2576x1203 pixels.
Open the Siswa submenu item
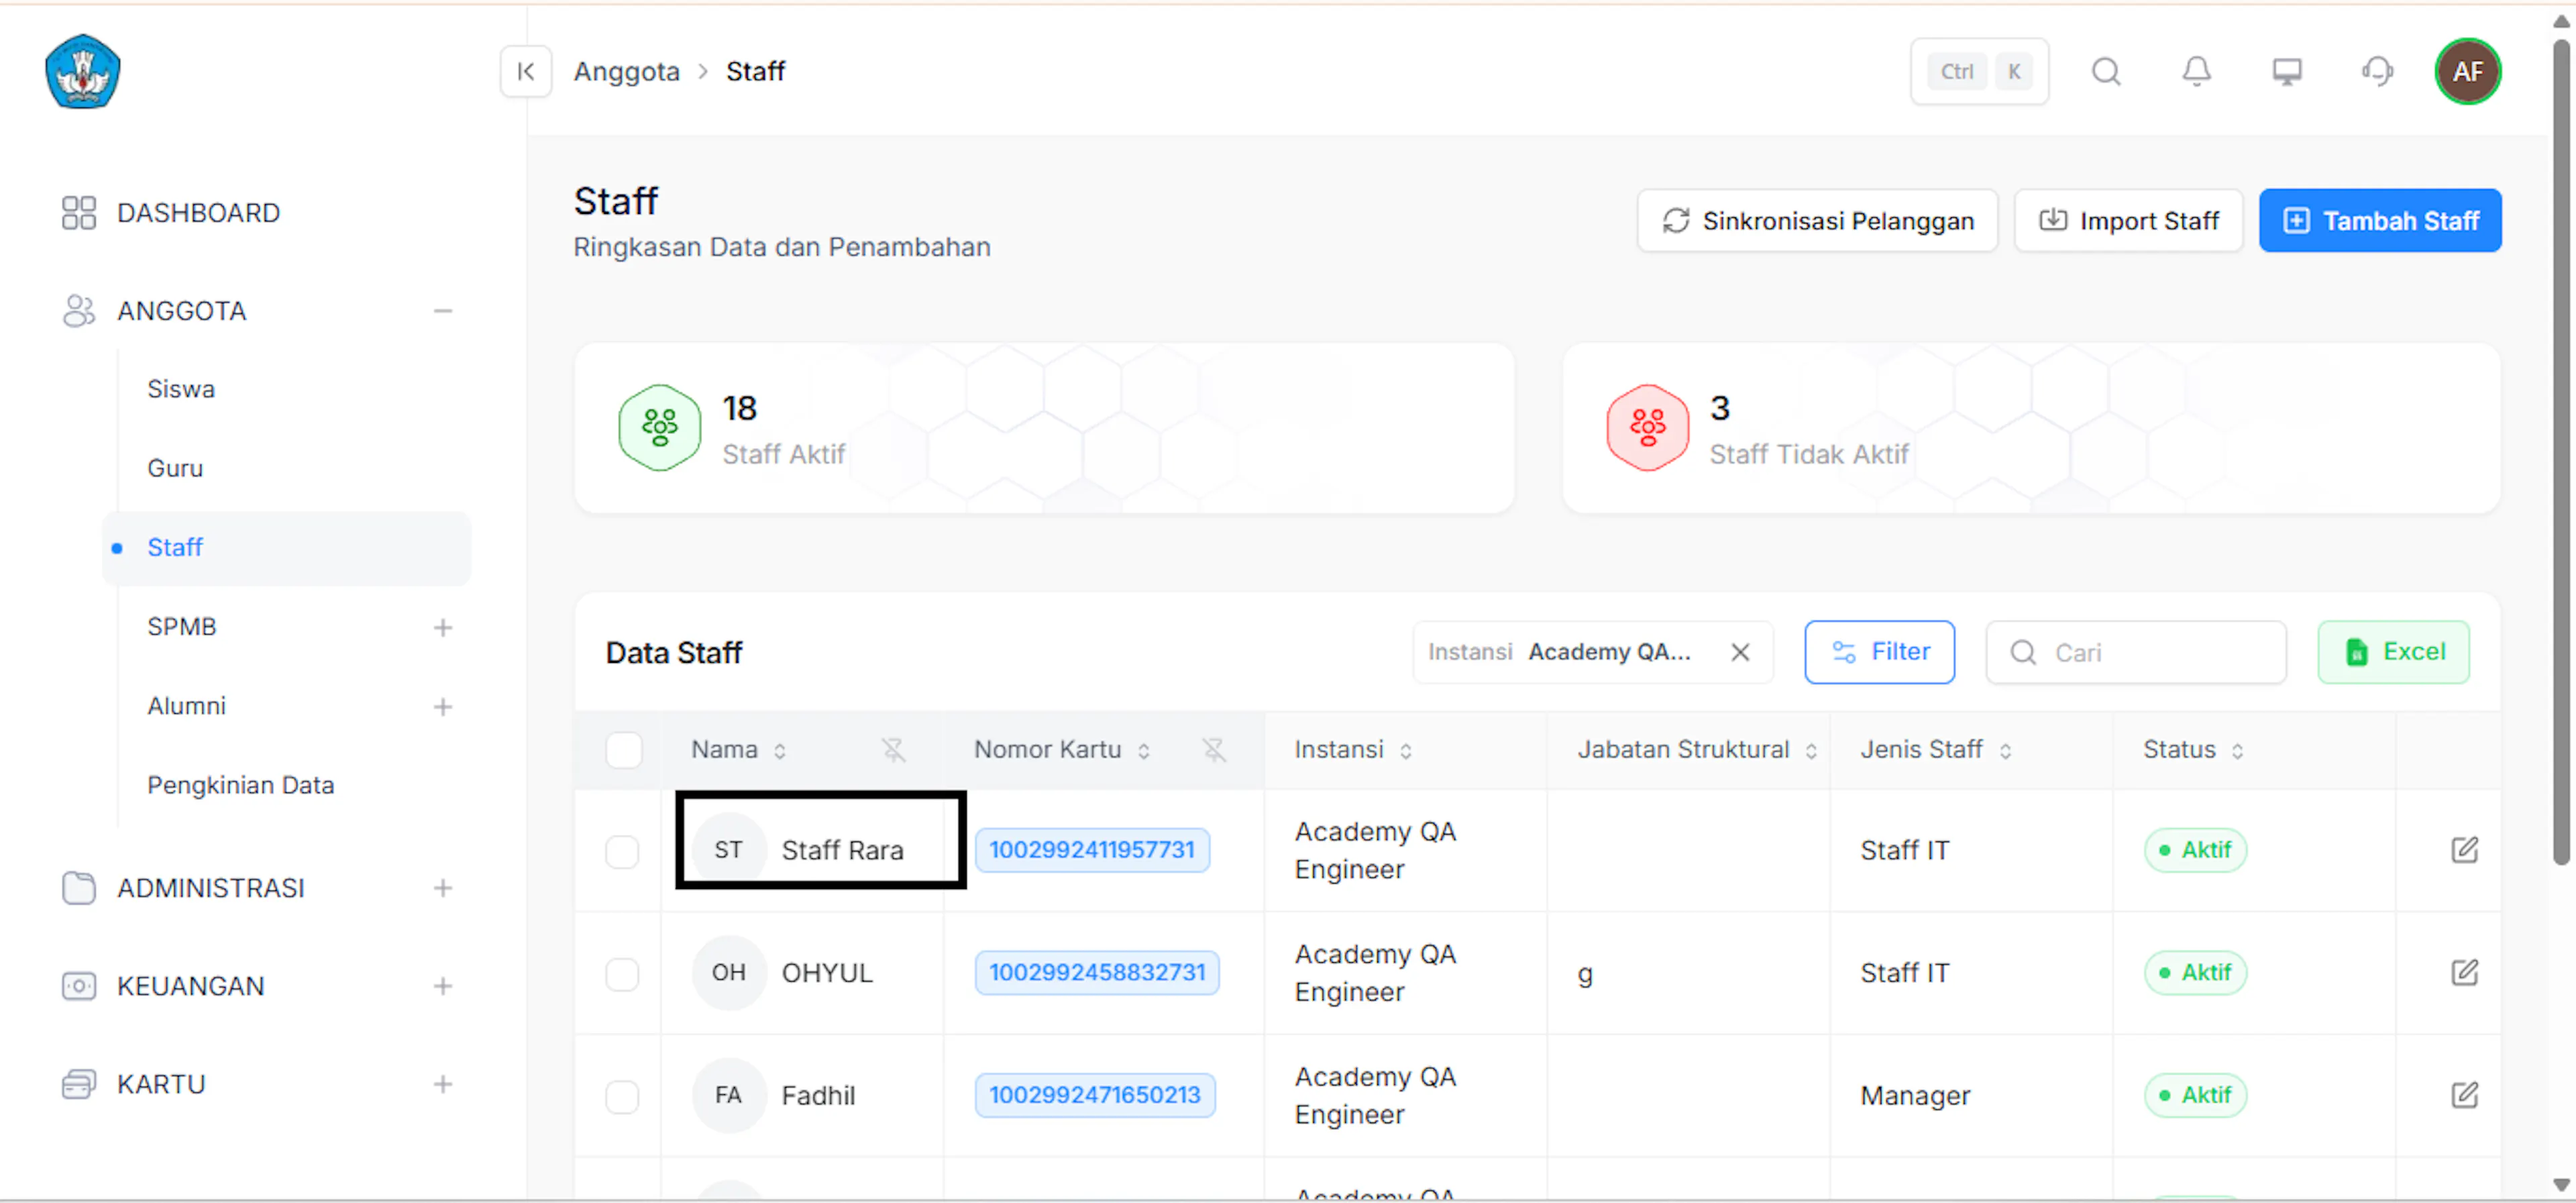coord(181,389)
